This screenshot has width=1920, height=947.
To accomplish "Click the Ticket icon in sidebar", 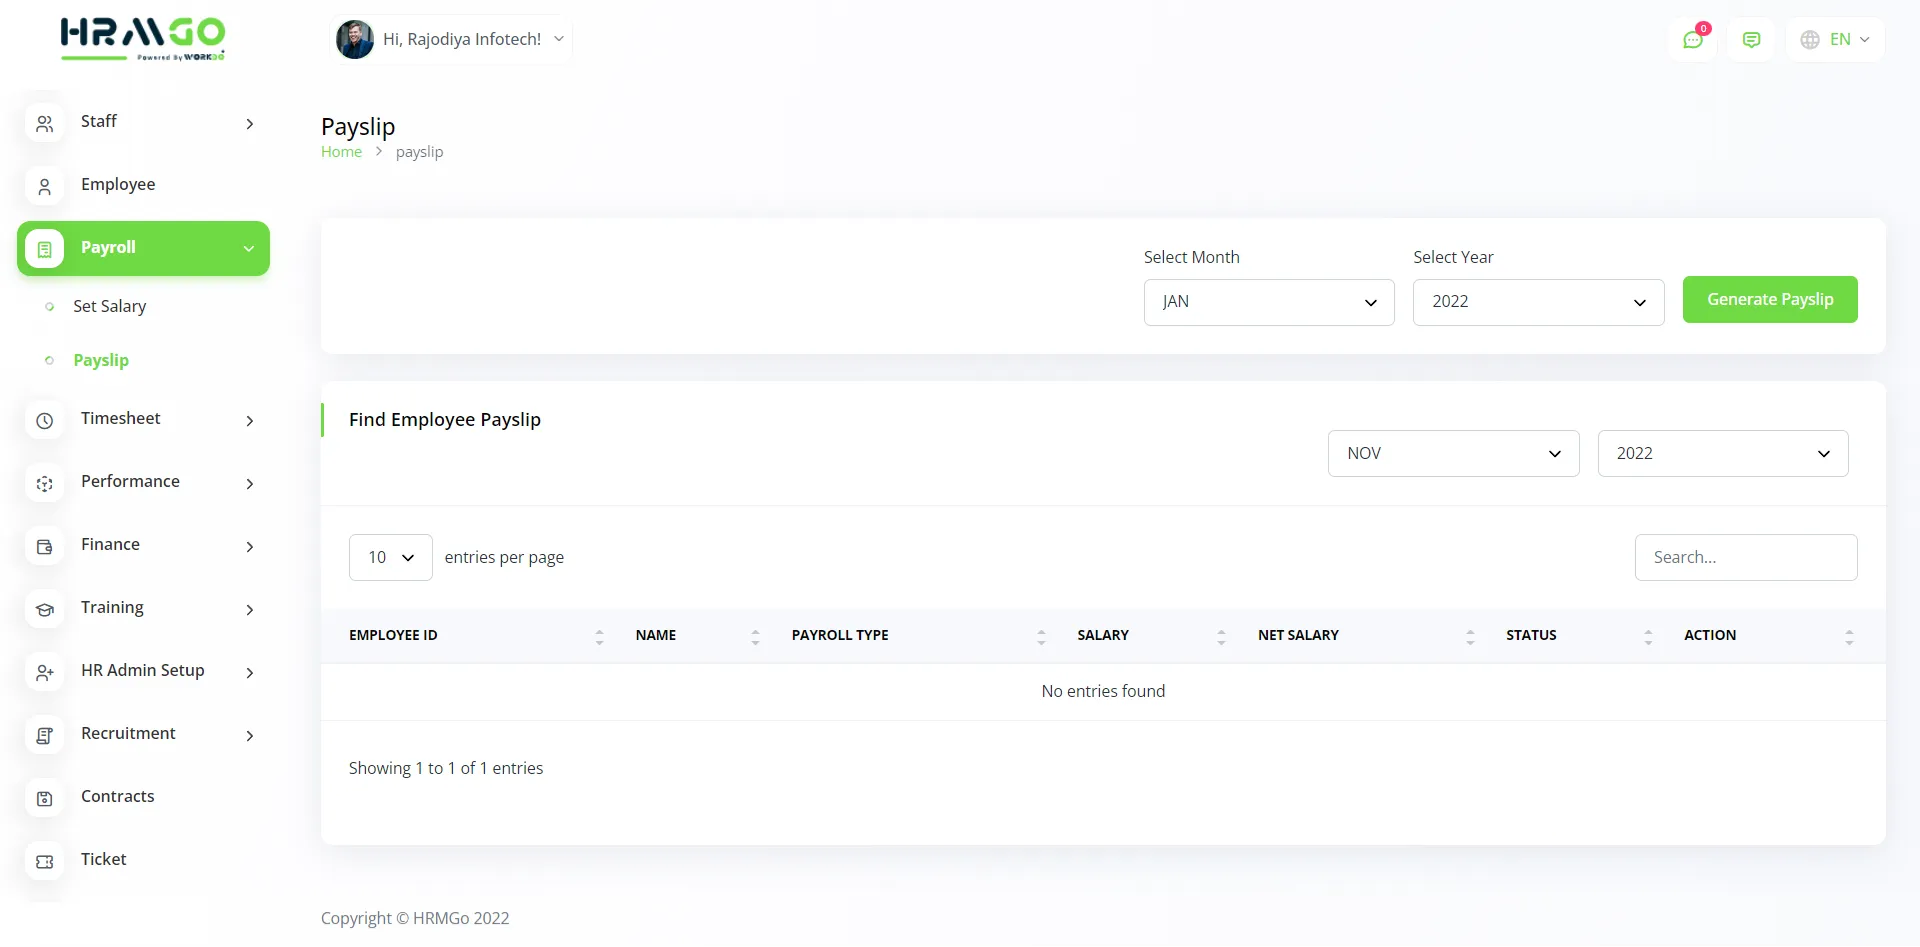I will point(45,862).
